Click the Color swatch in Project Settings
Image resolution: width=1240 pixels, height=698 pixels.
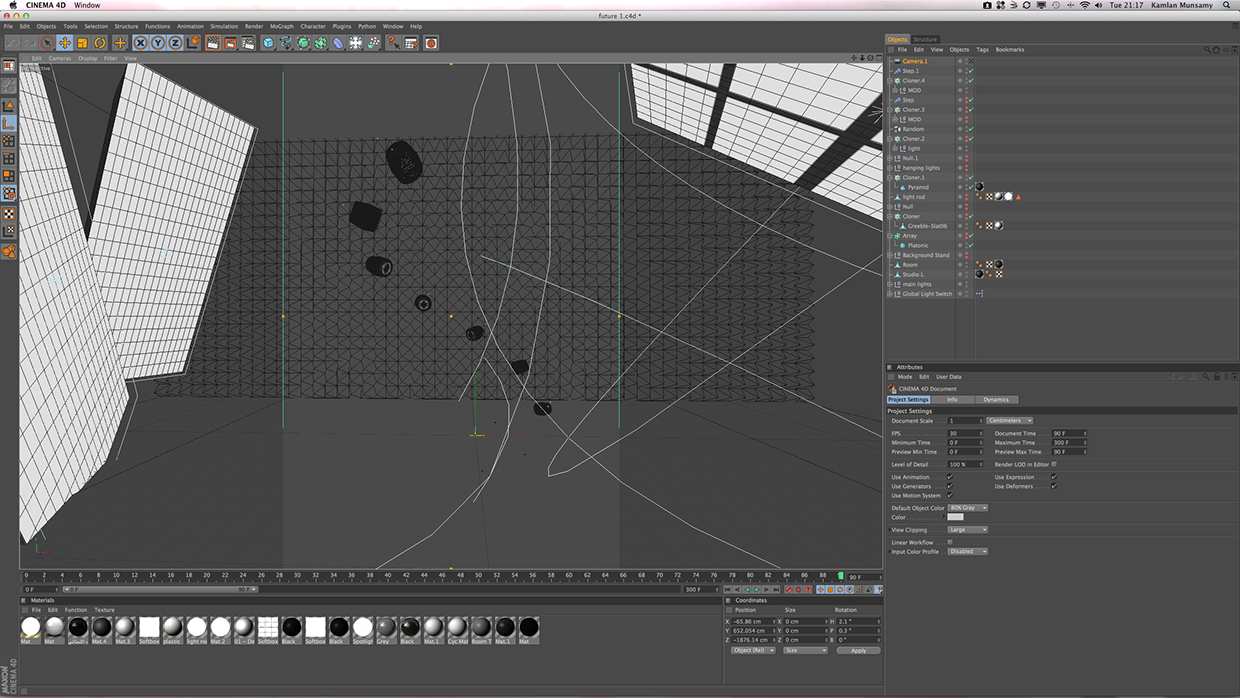click(x=955, y=517)
